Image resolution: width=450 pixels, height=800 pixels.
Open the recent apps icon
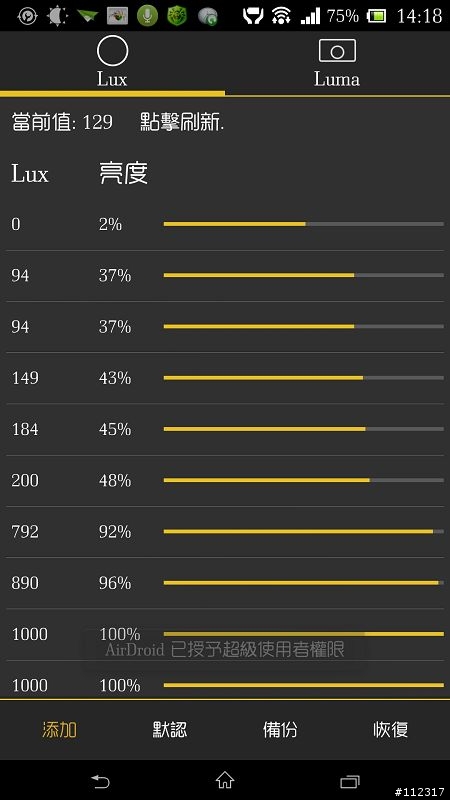[x=350, y=781]
